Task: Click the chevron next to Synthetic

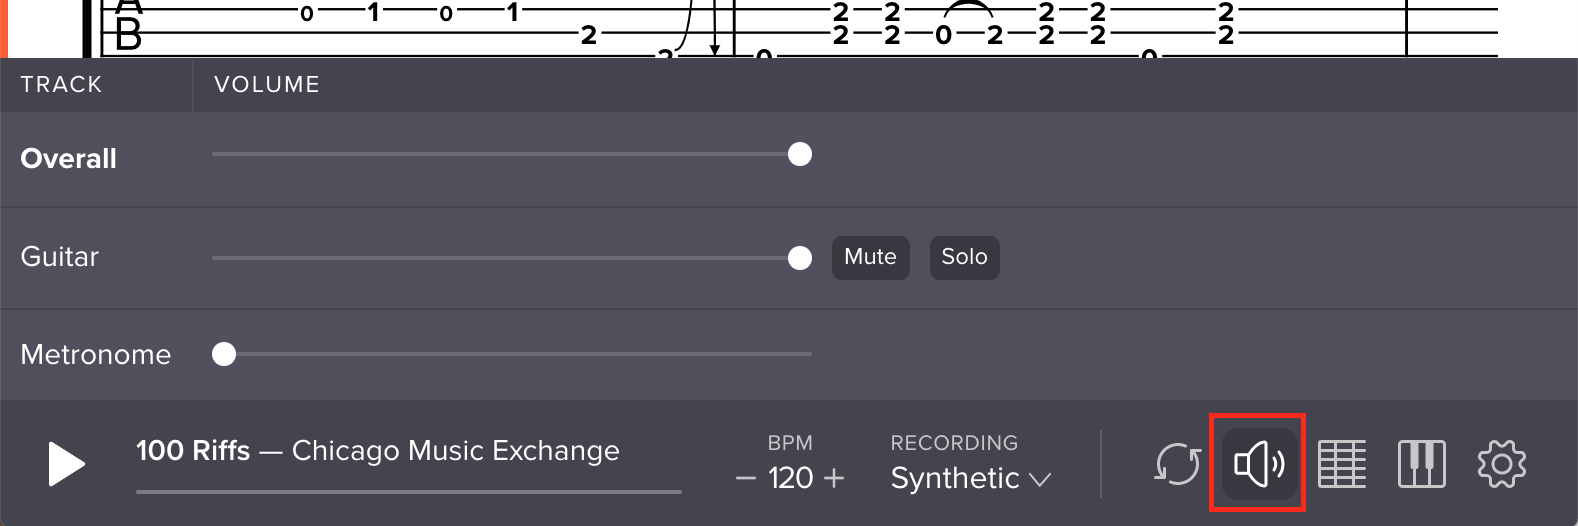Action: tap(1040, 480)
